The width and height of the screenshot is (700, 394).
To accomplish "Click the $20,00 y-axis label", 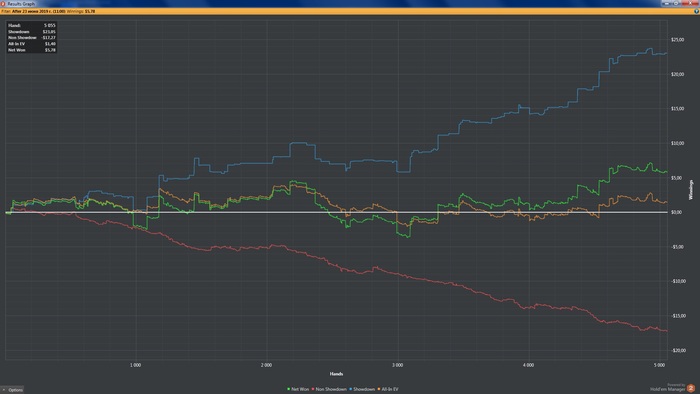I will tap(677, 74).
